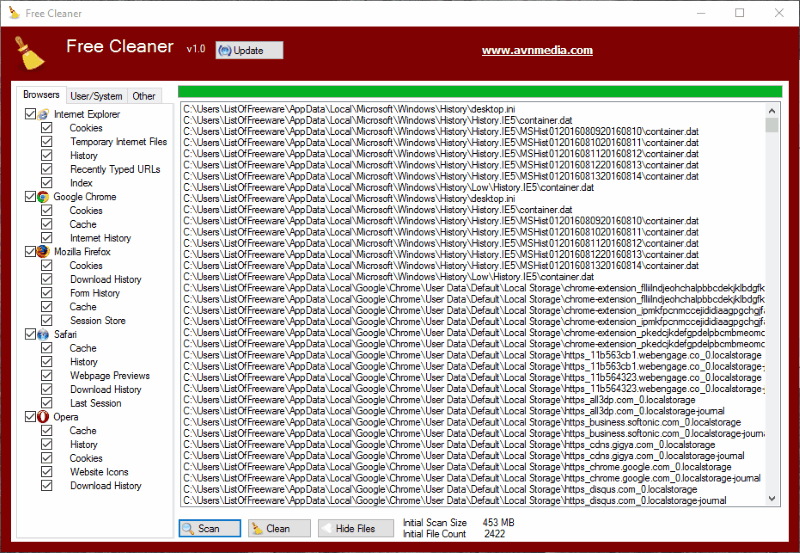
Task: Uncheck Internet Explorer Index checkbox
Action: pyautogui.click(x=46, y=183)
